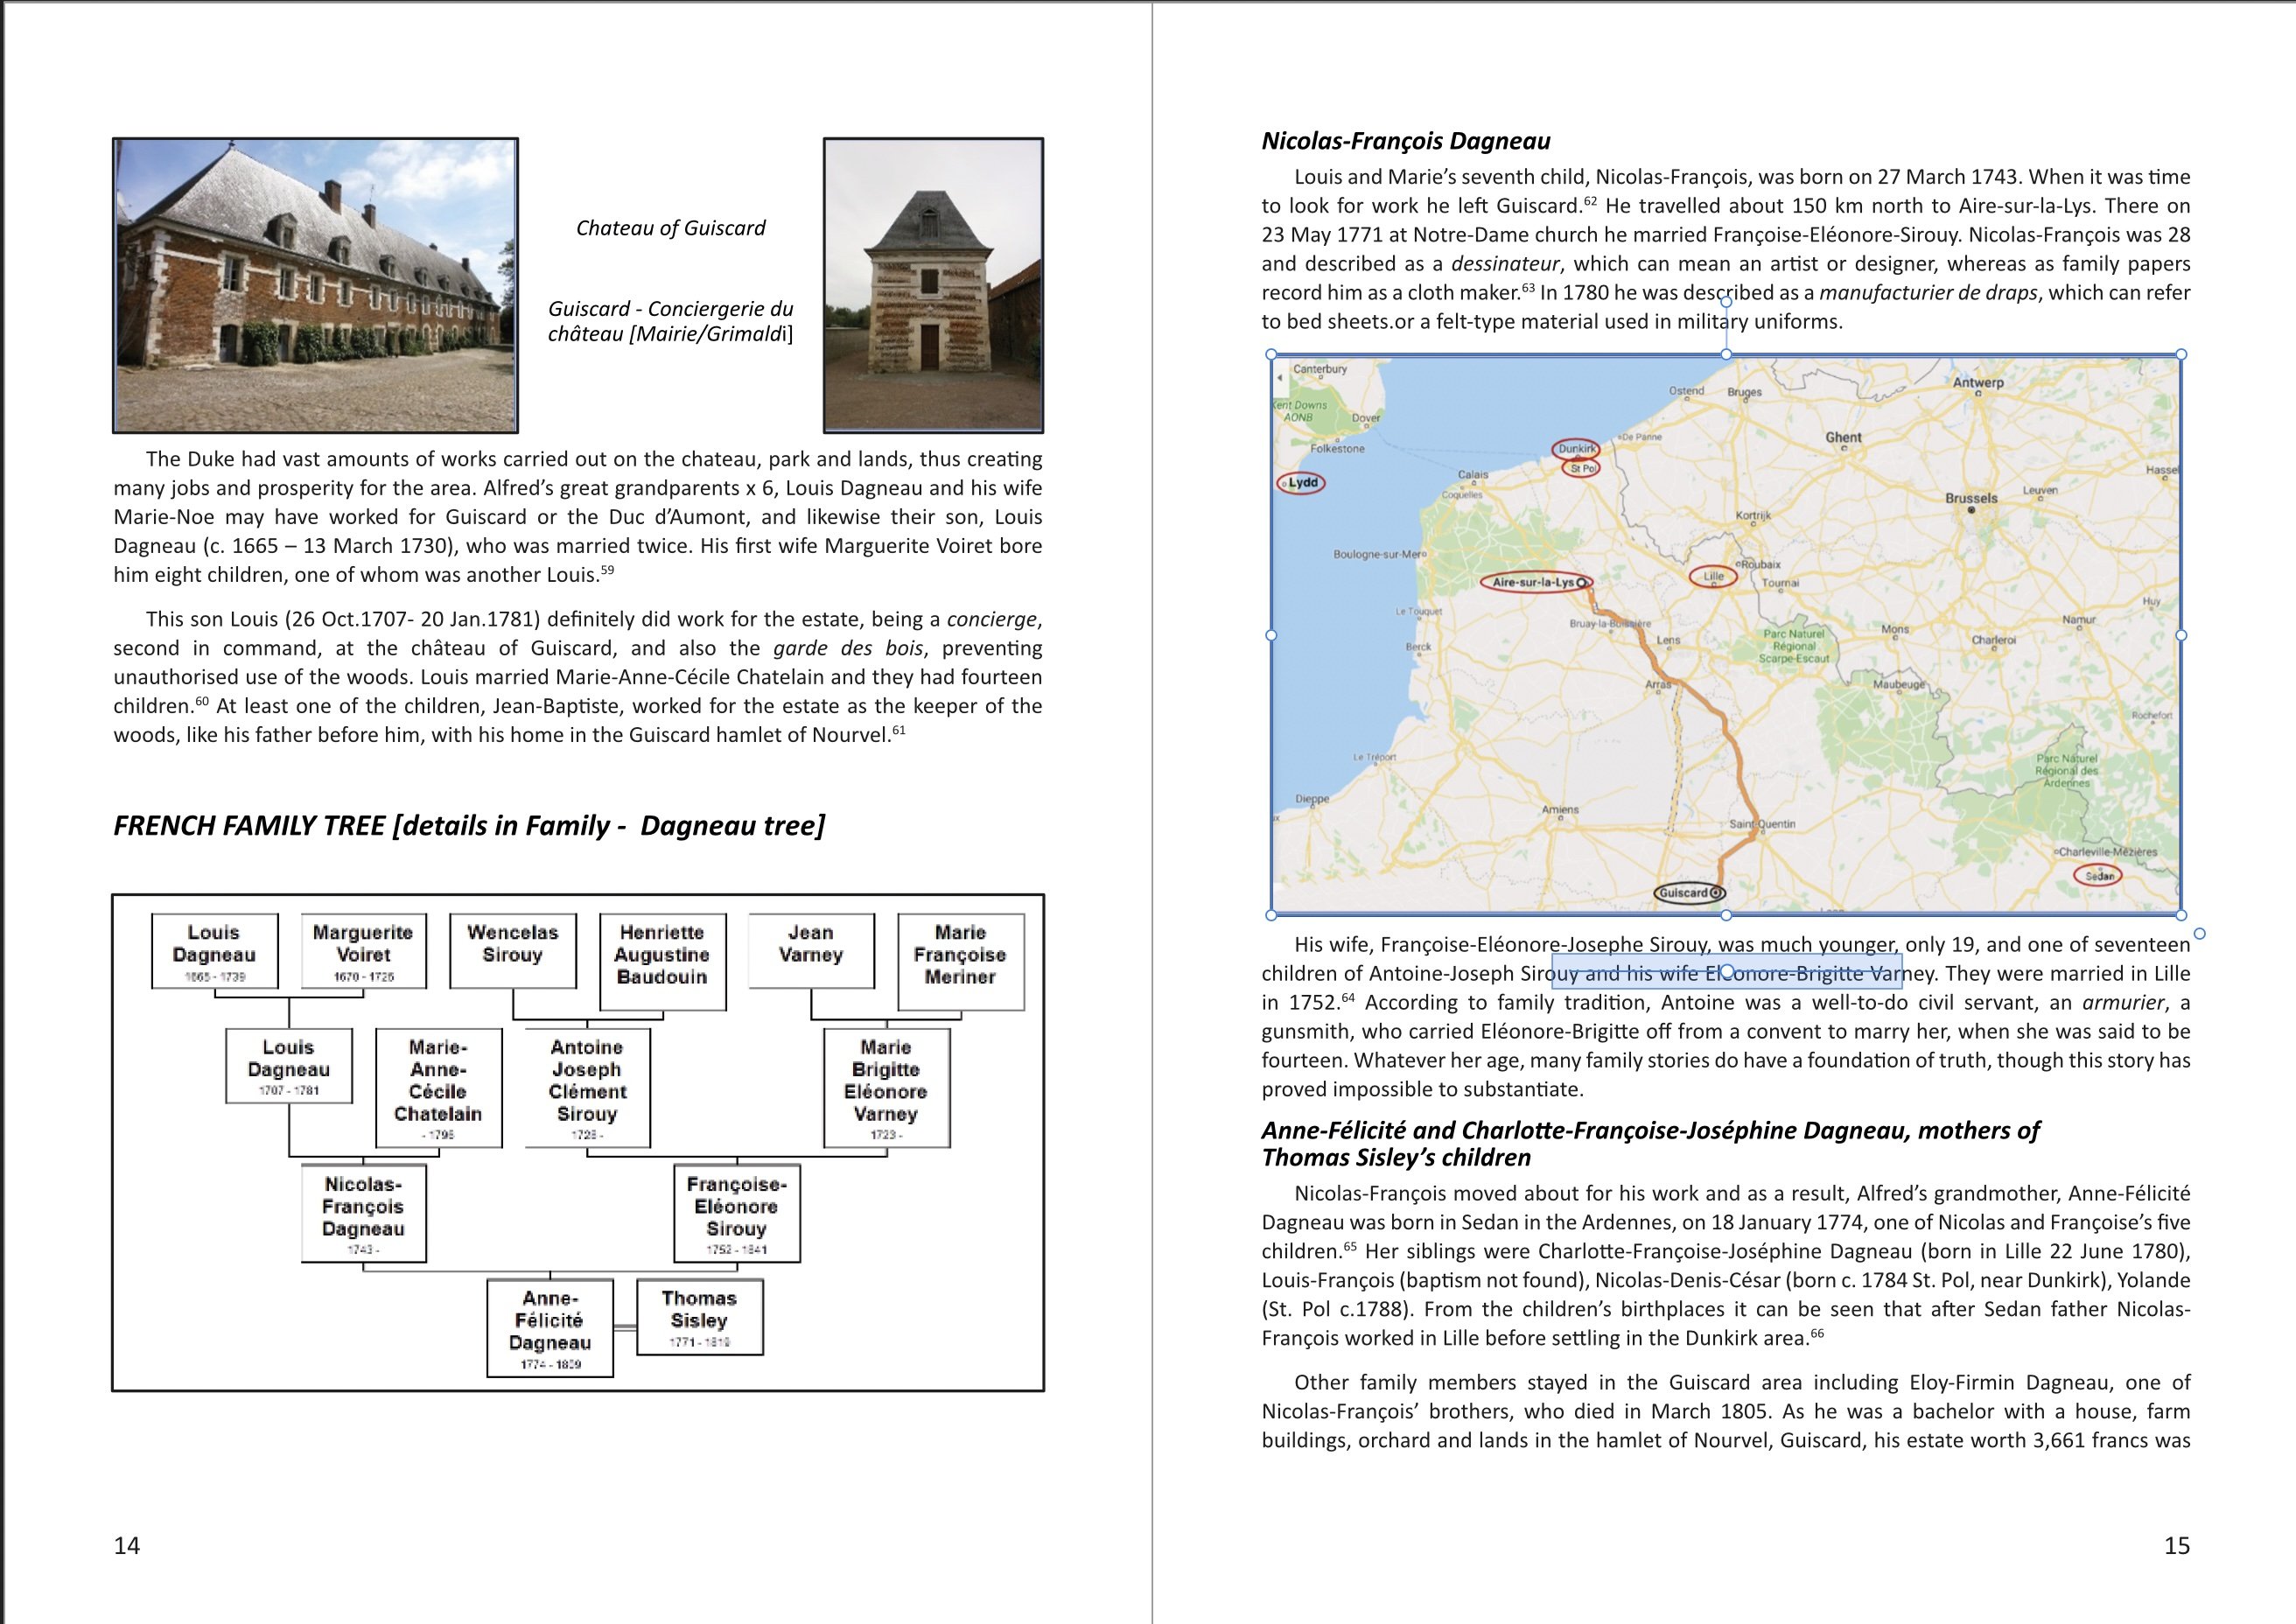Click Antwerp on the map

1978,382
